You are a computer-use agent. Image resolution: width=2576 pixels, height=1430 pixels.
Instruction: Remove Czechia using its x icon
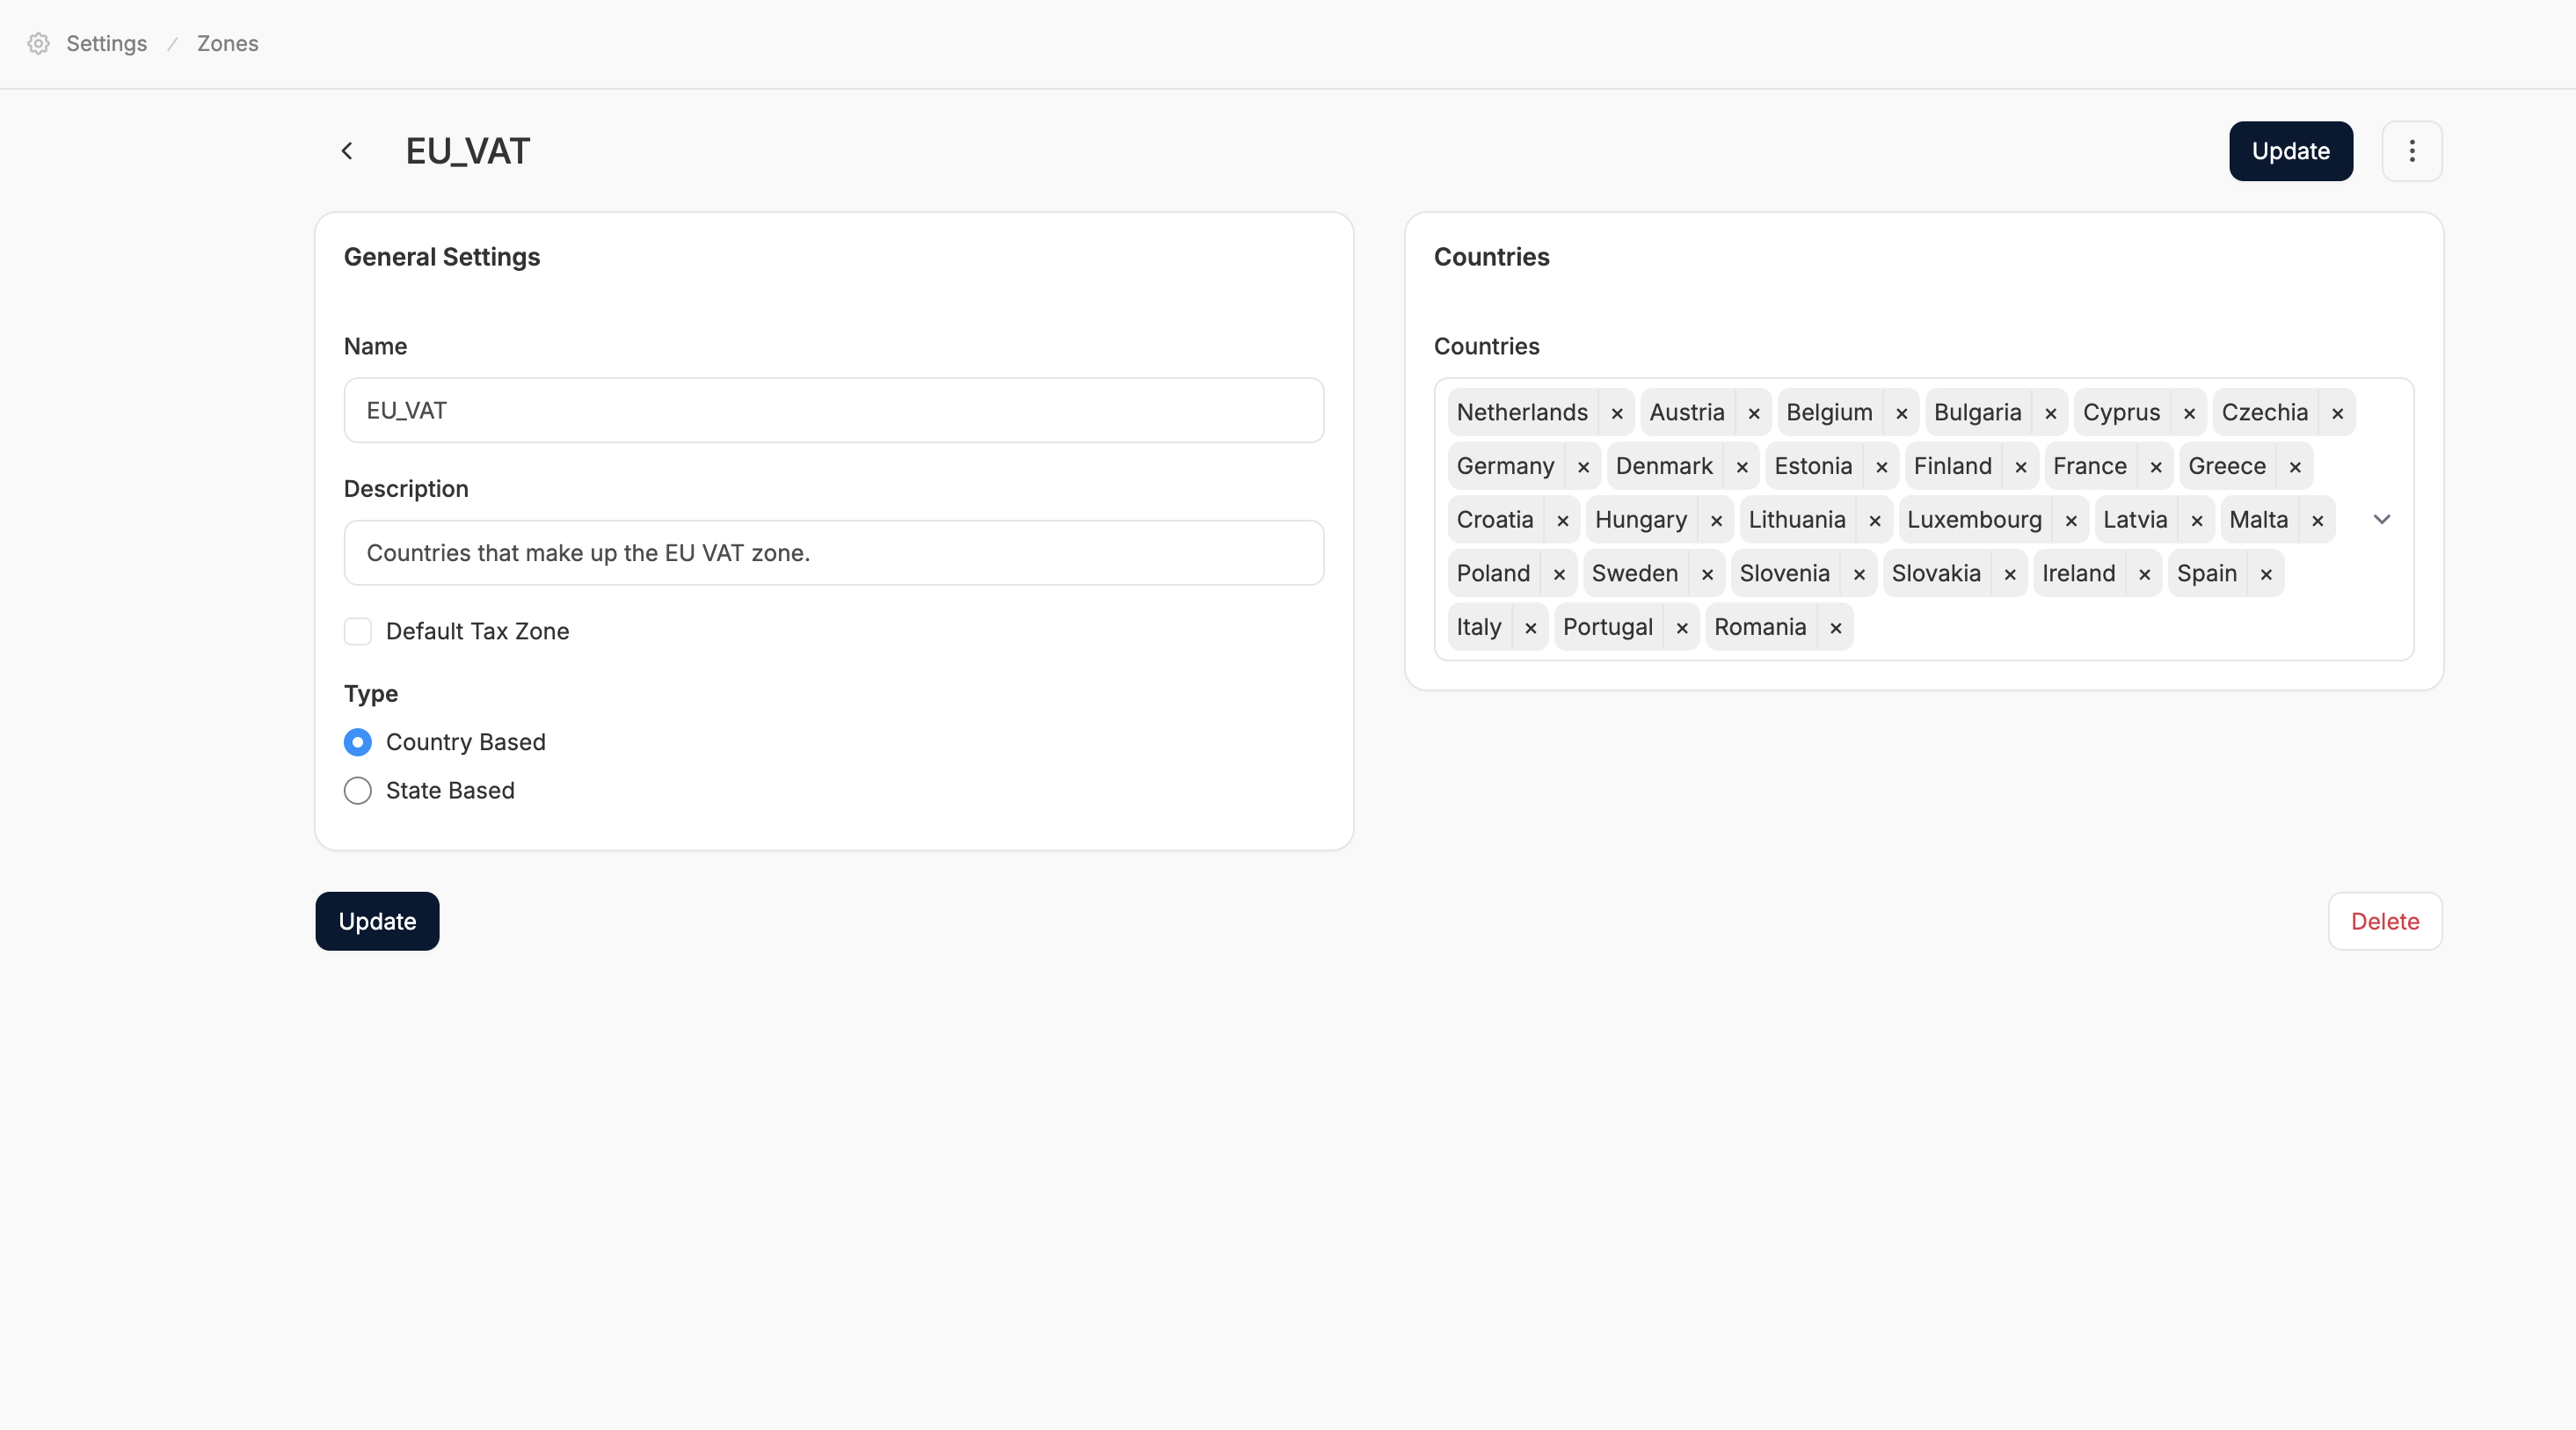coord(2336,413)
